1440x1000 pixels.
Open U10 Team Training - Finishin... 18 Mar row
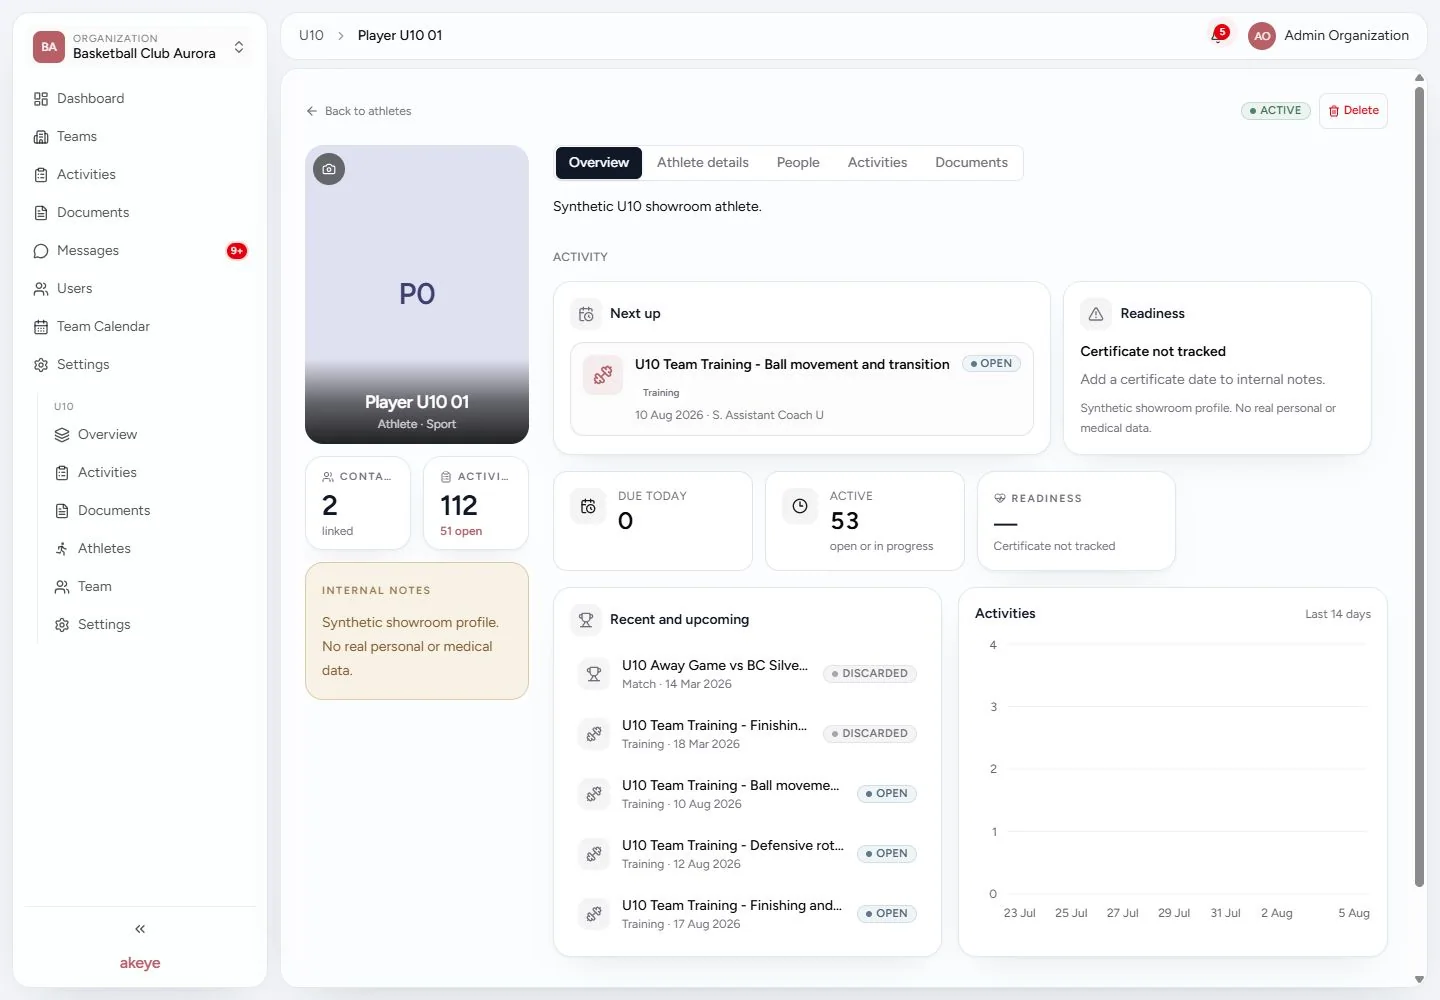pos(748,734)
